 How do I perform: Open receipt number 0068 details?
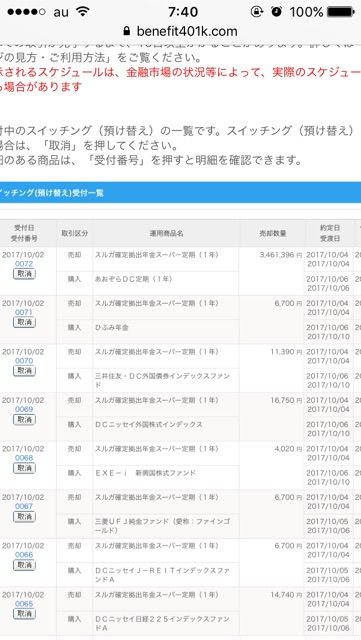coord(24,458)
